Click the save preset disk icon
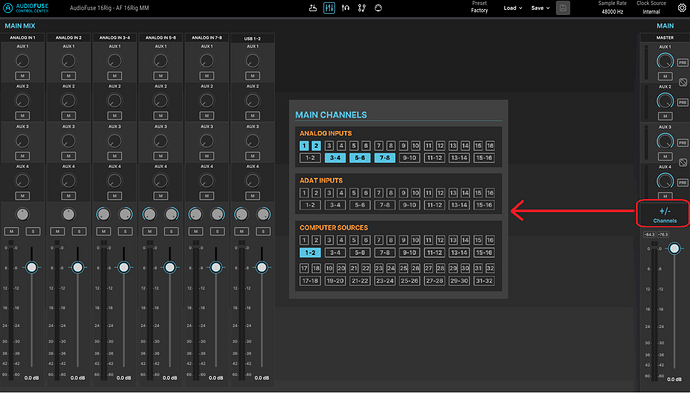The width and height of the screenshot is (690, 393). pyautogui.click(x=563, y=8)
